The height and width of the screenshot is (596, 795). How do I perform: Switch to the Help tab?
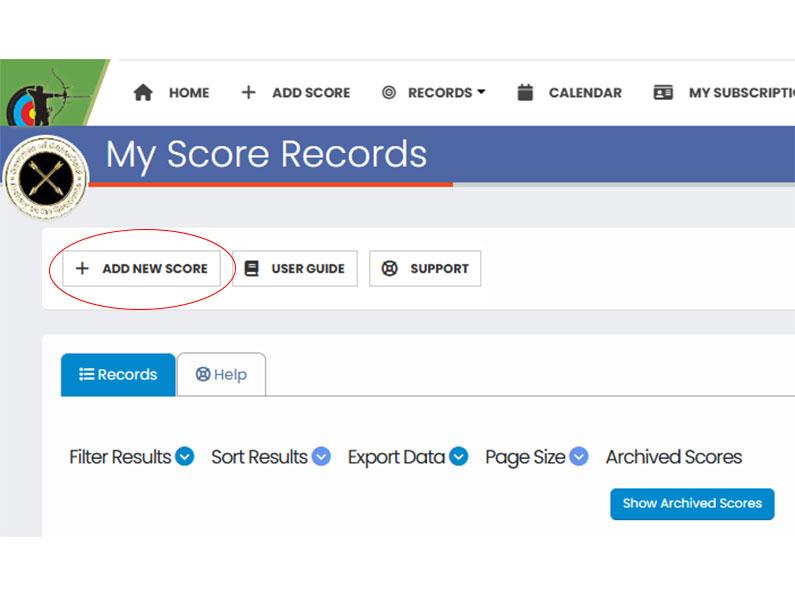point(221,375)
